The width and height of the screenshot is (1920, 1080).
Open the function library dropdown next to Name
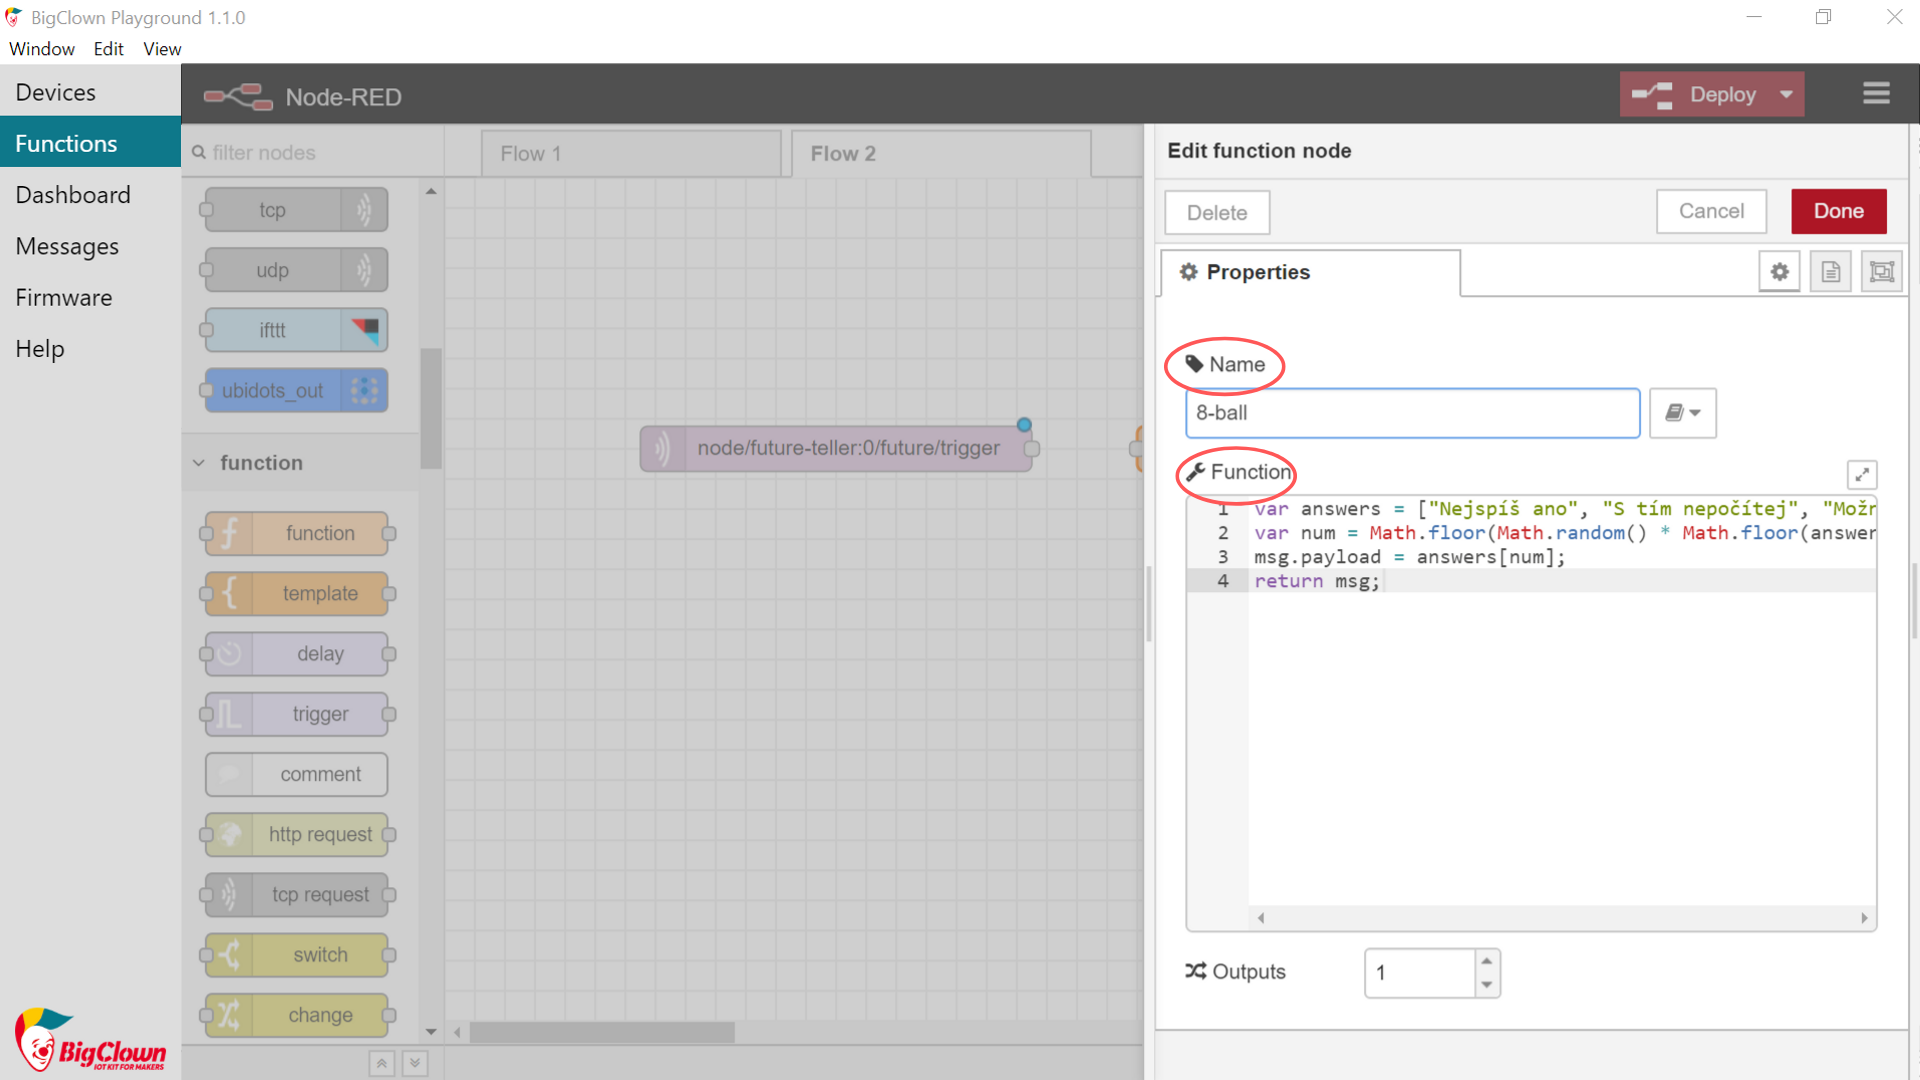[1683, 413]
